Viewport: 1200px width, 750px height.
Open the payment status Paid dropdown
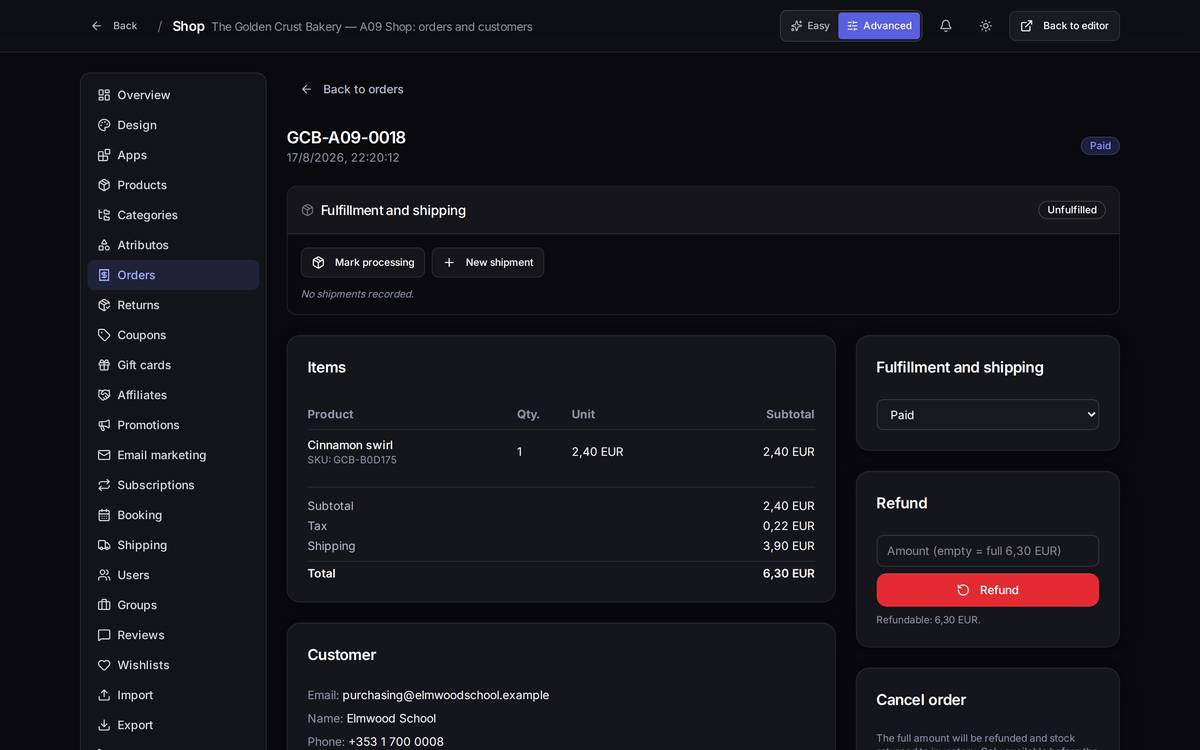987,415
